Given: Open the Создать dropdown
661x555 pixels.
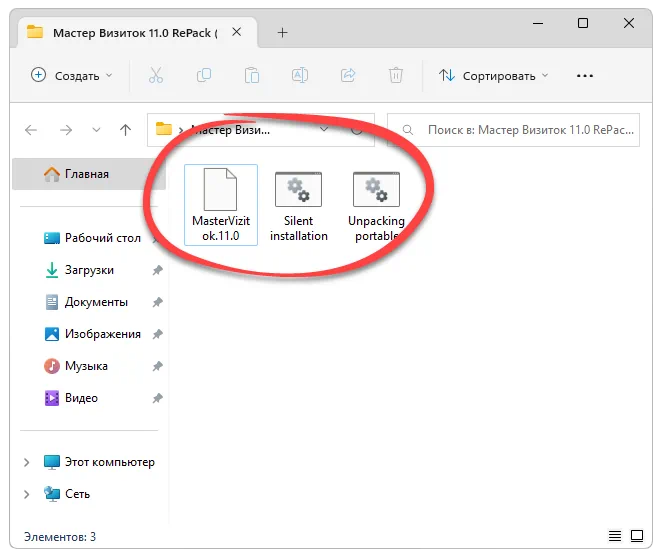Looking at the screenshot, I should tap(72, 75).
